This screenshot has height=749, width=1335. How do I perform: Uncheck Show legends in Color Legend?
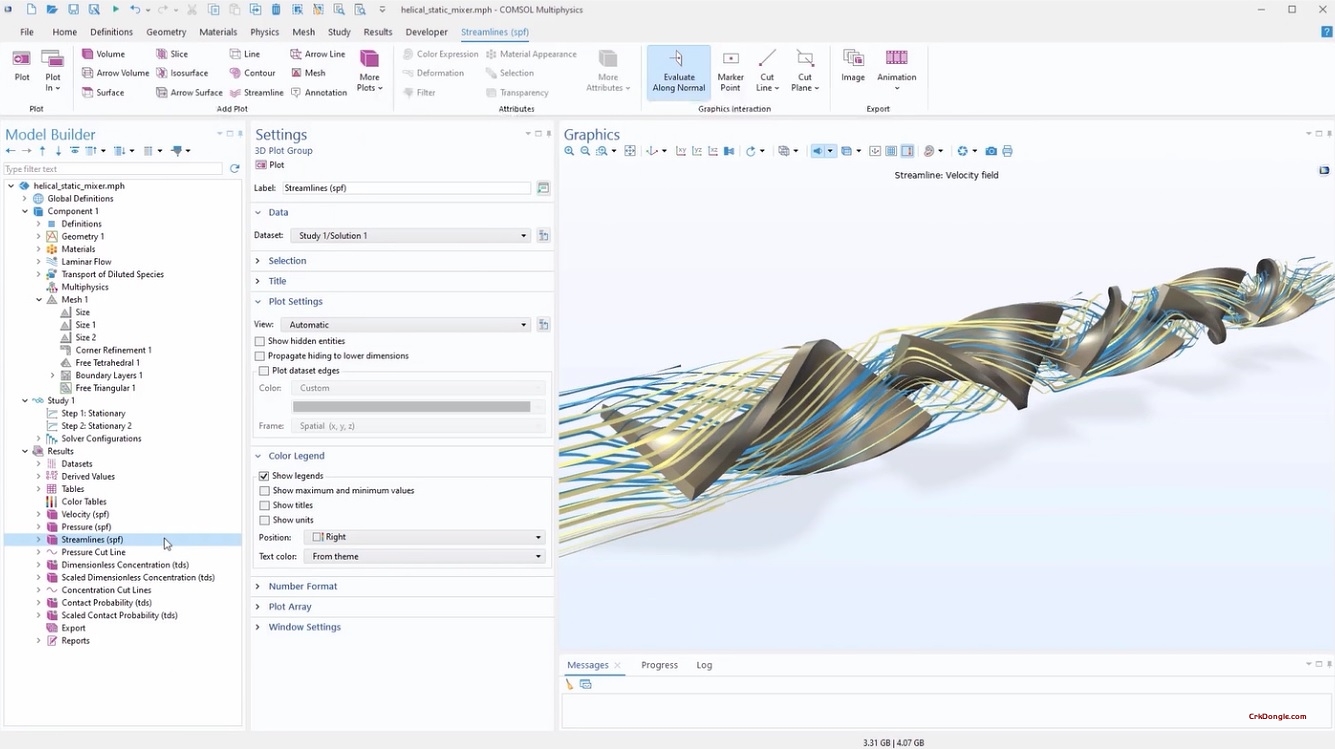click(x=263, y=476)
